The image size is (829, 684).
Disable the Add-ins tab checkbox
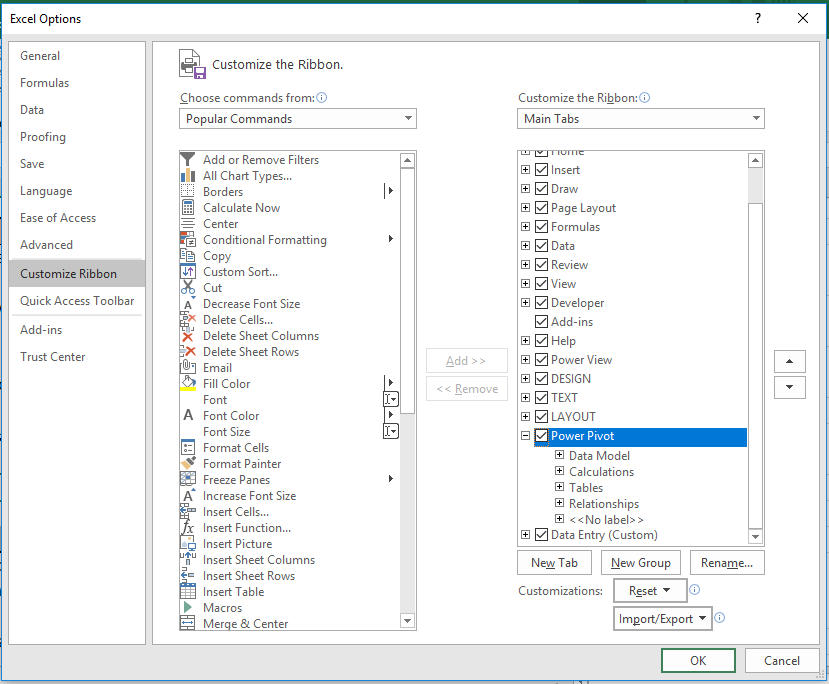click(x=541, y=321)
